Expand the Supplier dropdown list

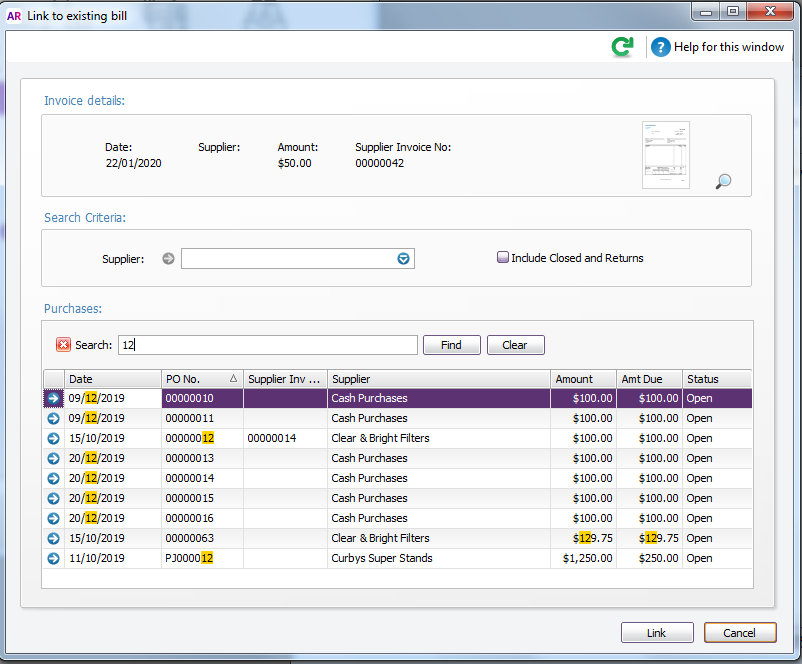coord(403,259)
